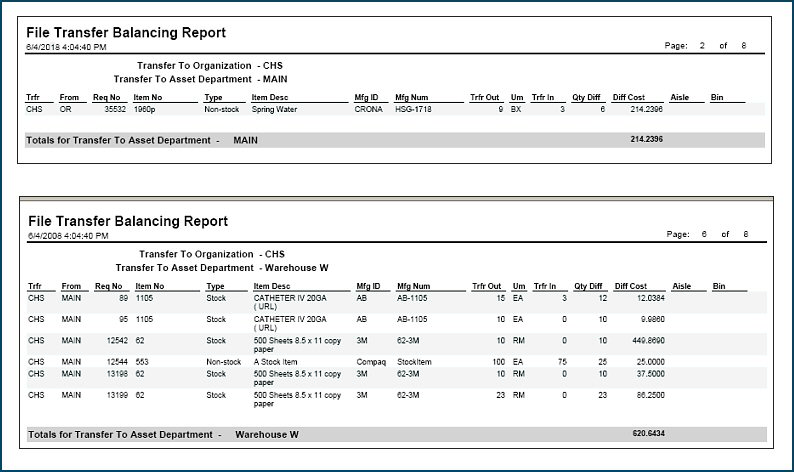The image size is (794, 472).
Task: Select the Spring Water item description
Action: pyautogui.click(x=274, y=109)
